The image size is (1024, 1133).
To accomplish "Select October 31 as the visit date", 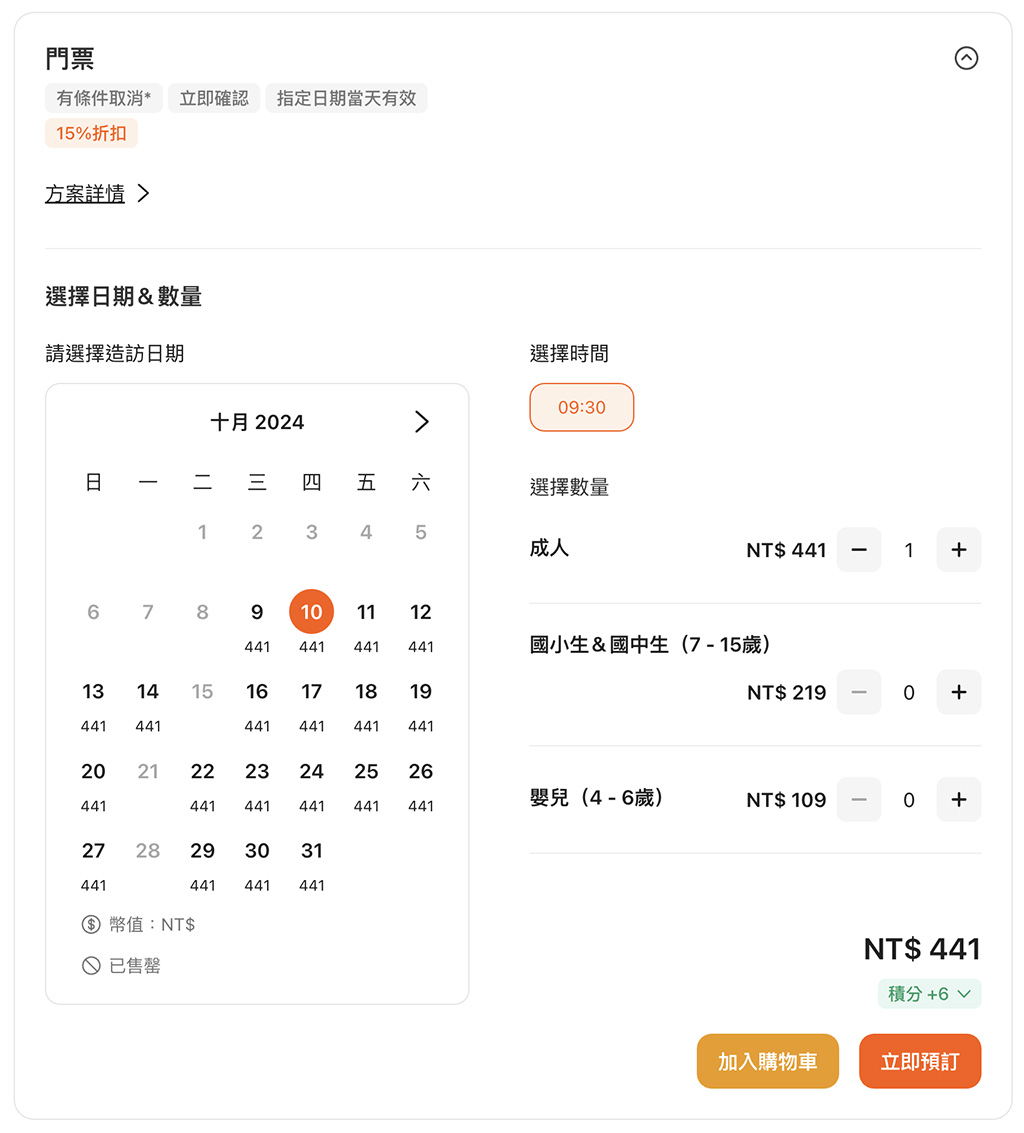I will pos(311,864).
